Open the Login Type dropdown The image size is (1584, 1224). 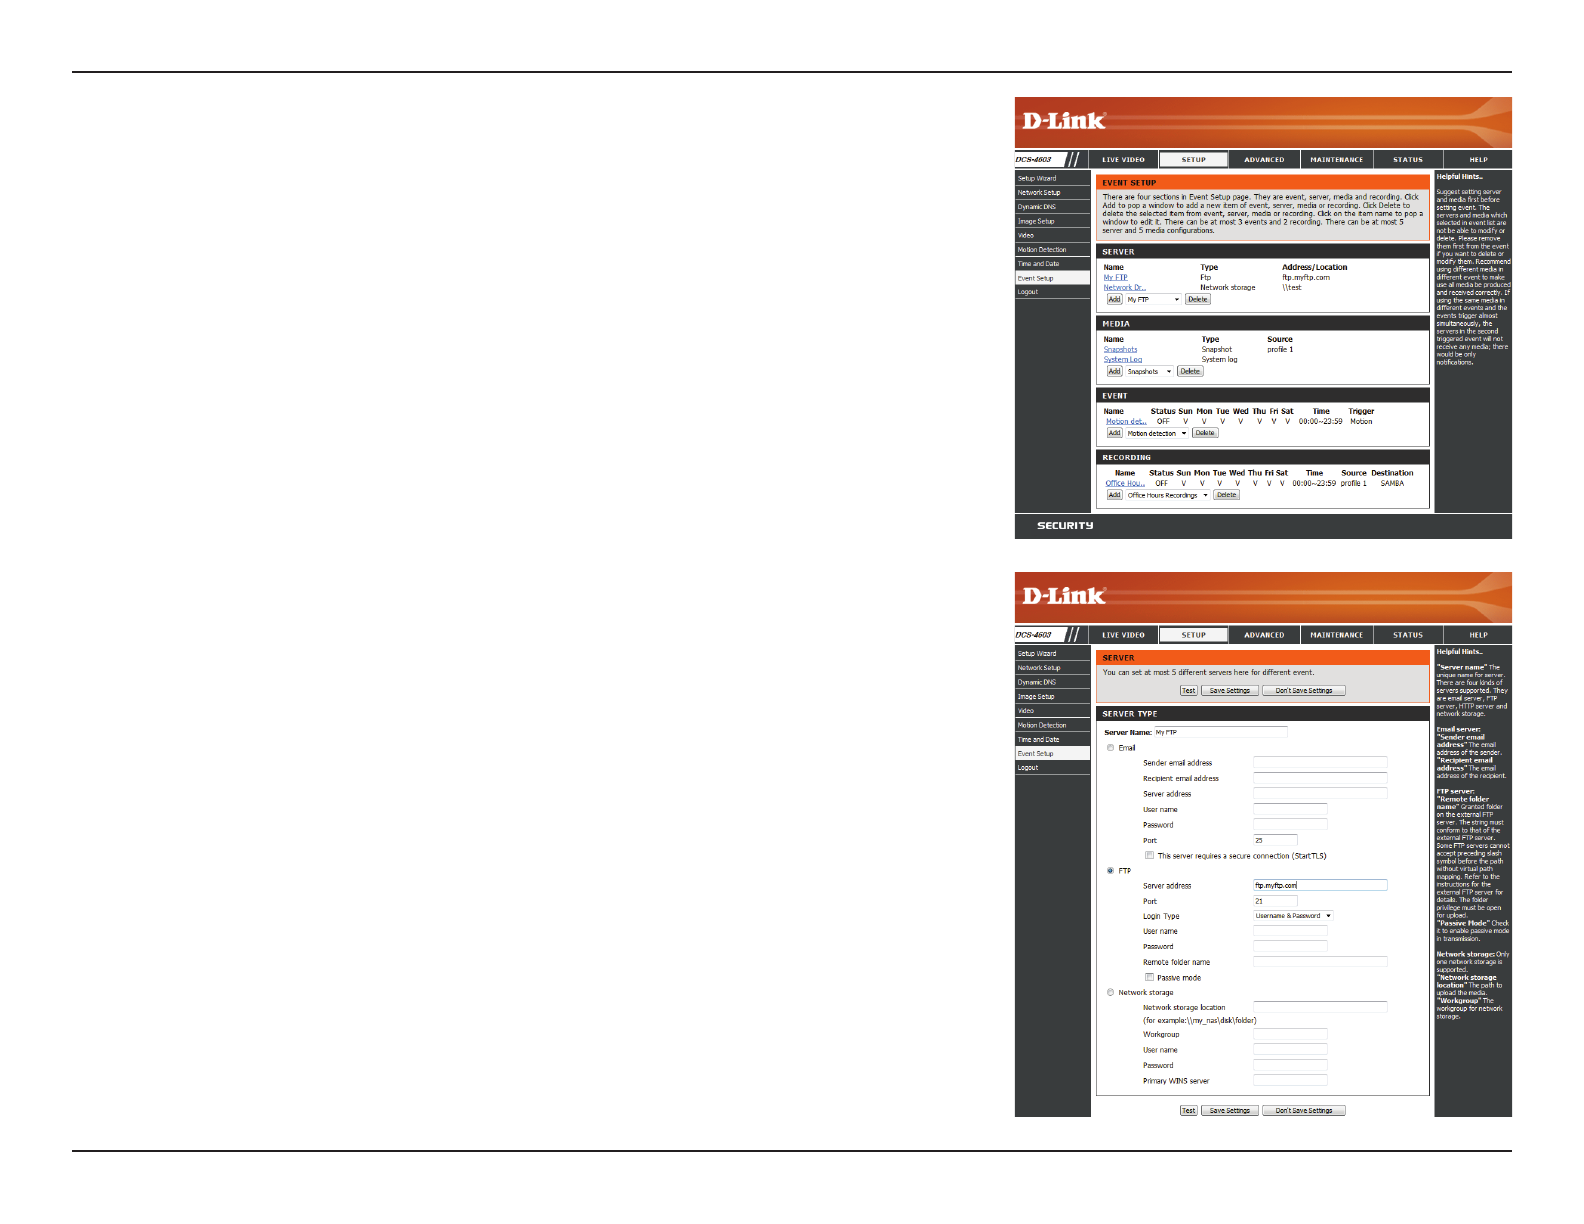(1293, 916)
